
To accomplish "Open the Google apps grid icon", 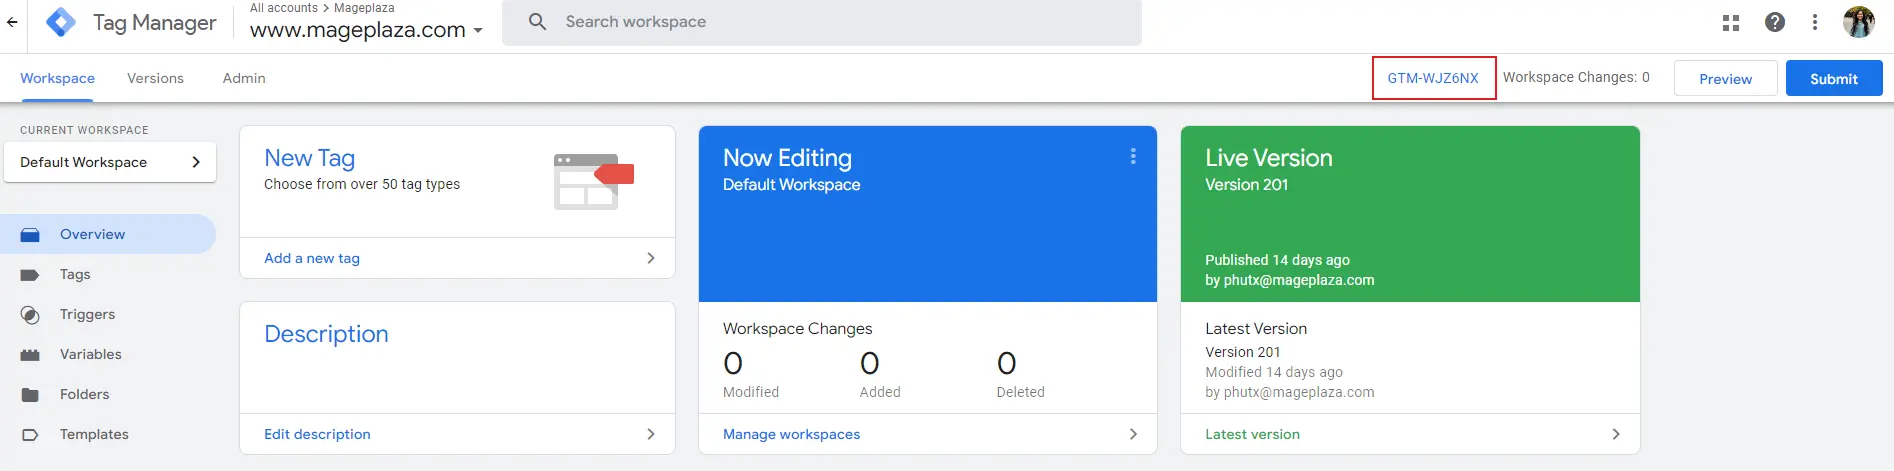I will 1731,22.
